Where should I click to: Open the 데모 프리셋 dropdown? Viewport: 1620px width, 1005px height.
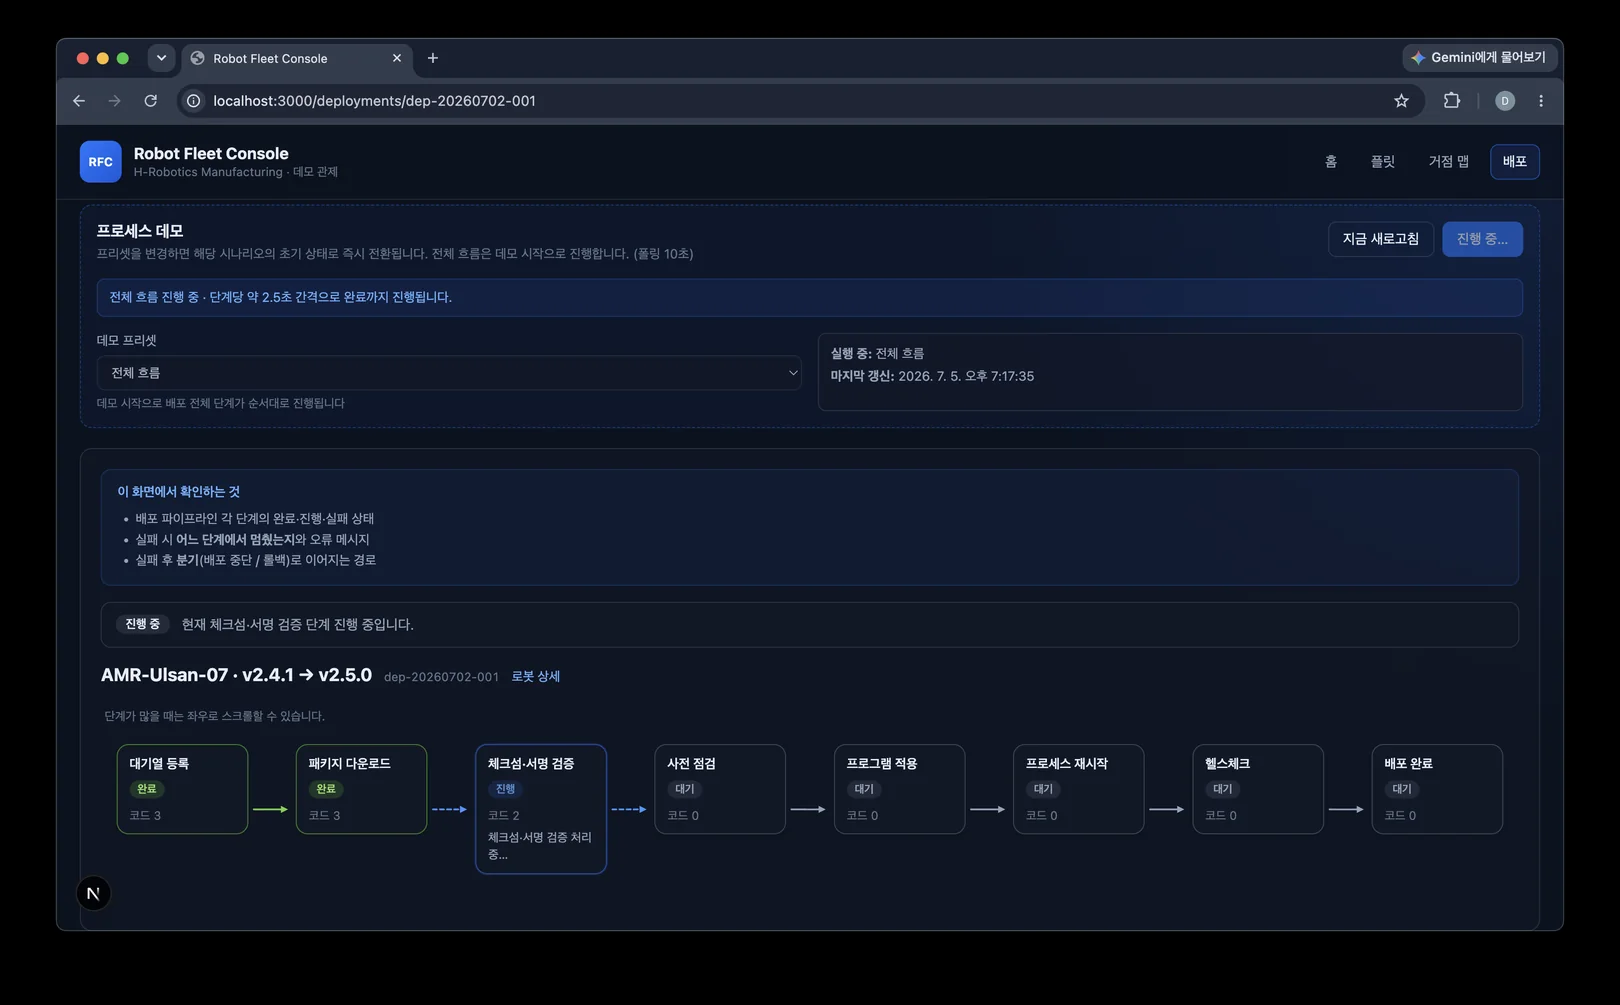click(x=449, y=373)
